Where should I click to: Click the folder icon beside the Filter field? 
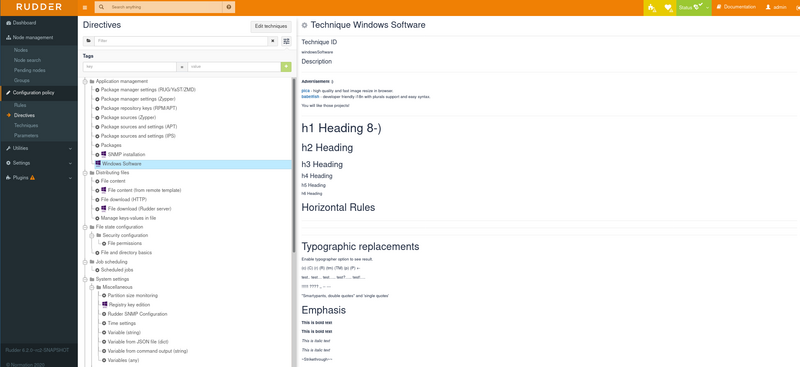pyautogui.click(x=88, y=41)
